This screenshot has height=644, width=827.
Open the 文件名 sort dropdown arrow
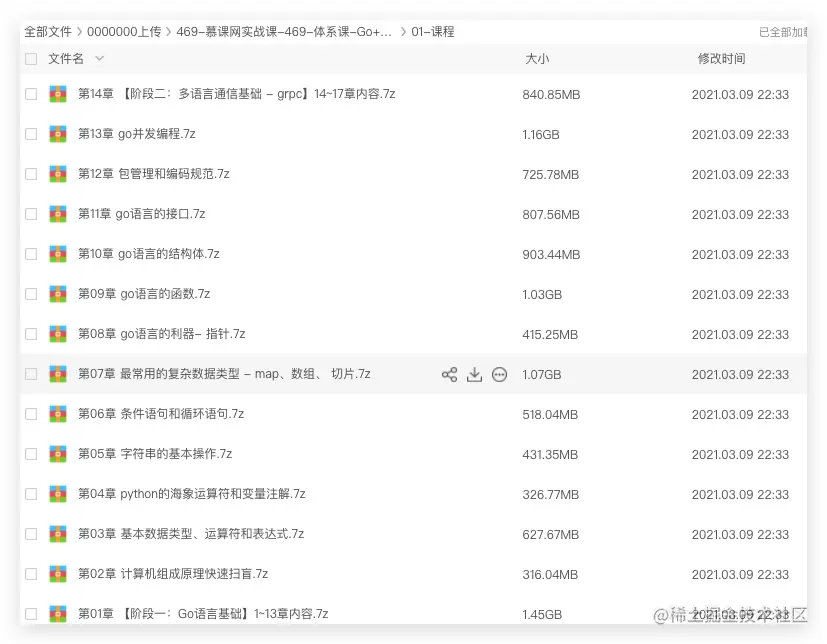click(97, 59)
